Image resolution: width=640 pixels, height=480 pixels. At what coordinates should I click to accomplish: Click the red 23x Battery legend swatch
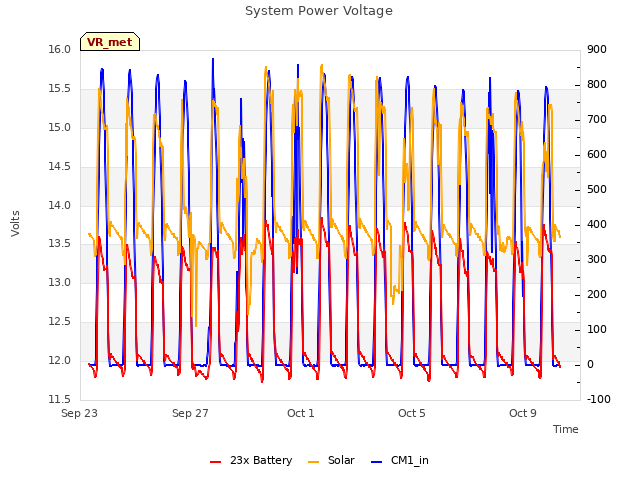pyautogui.click(x=216, y=461)
